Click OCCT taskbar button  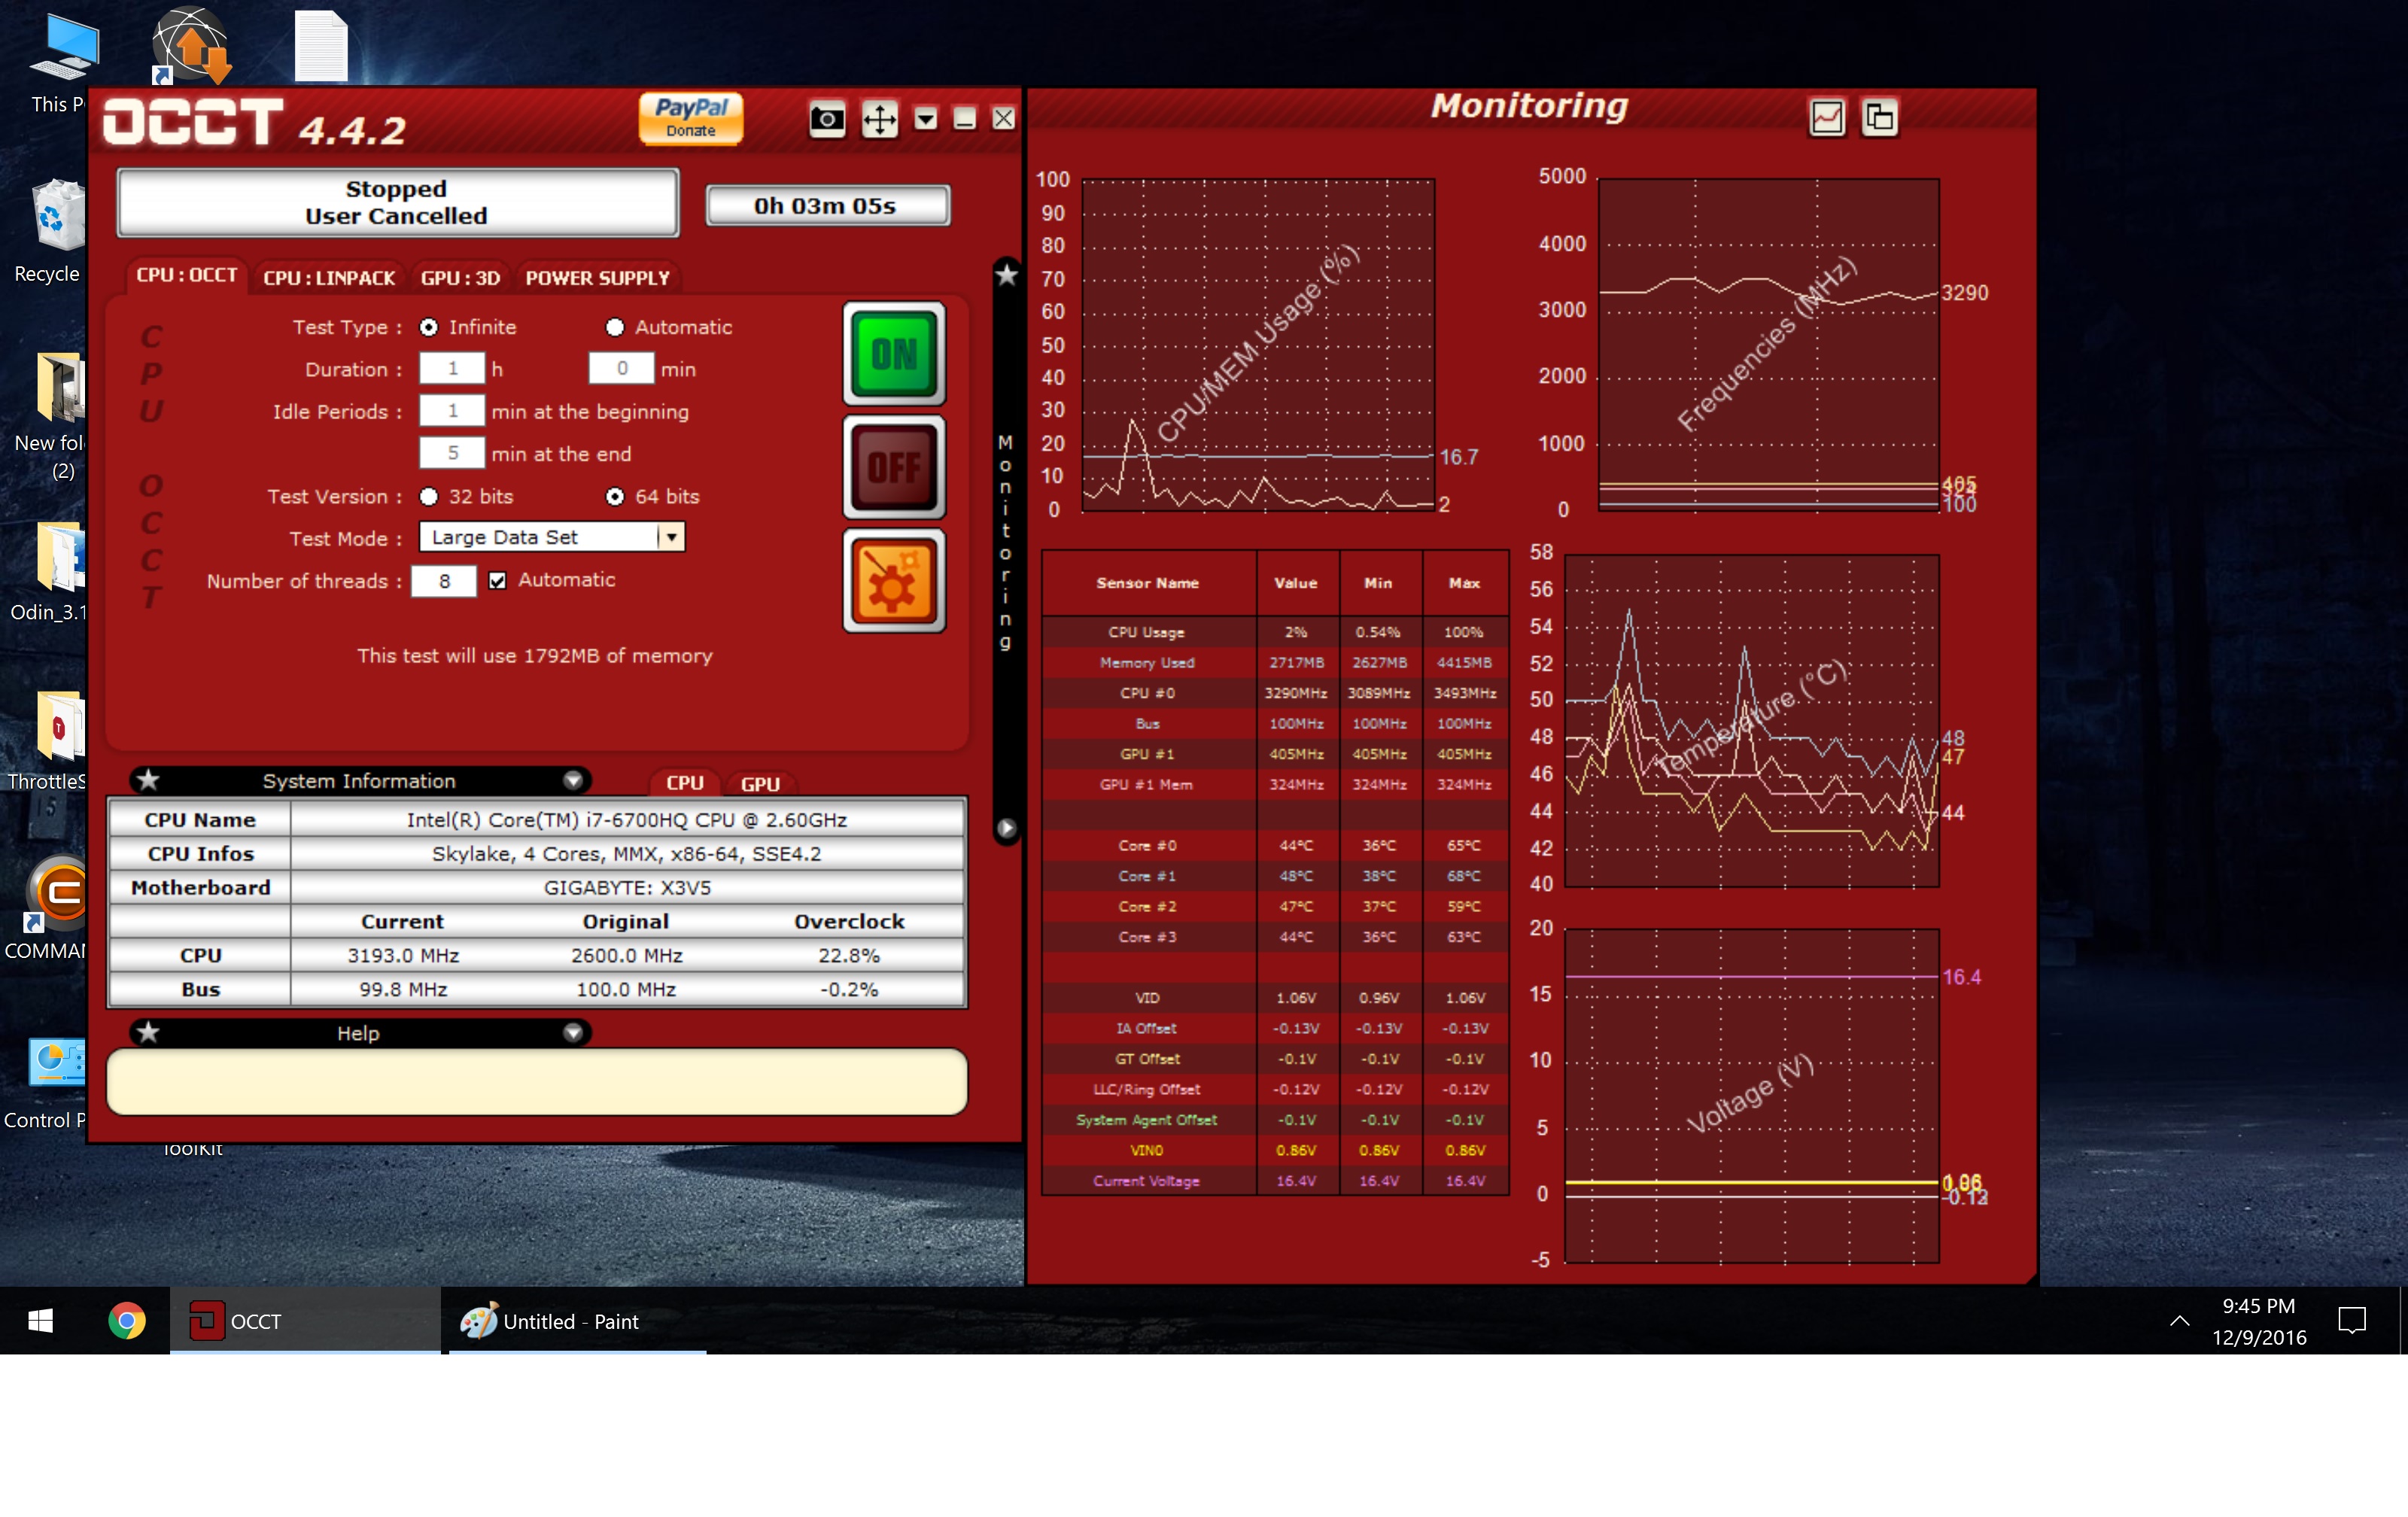(x=305, y=1321)
